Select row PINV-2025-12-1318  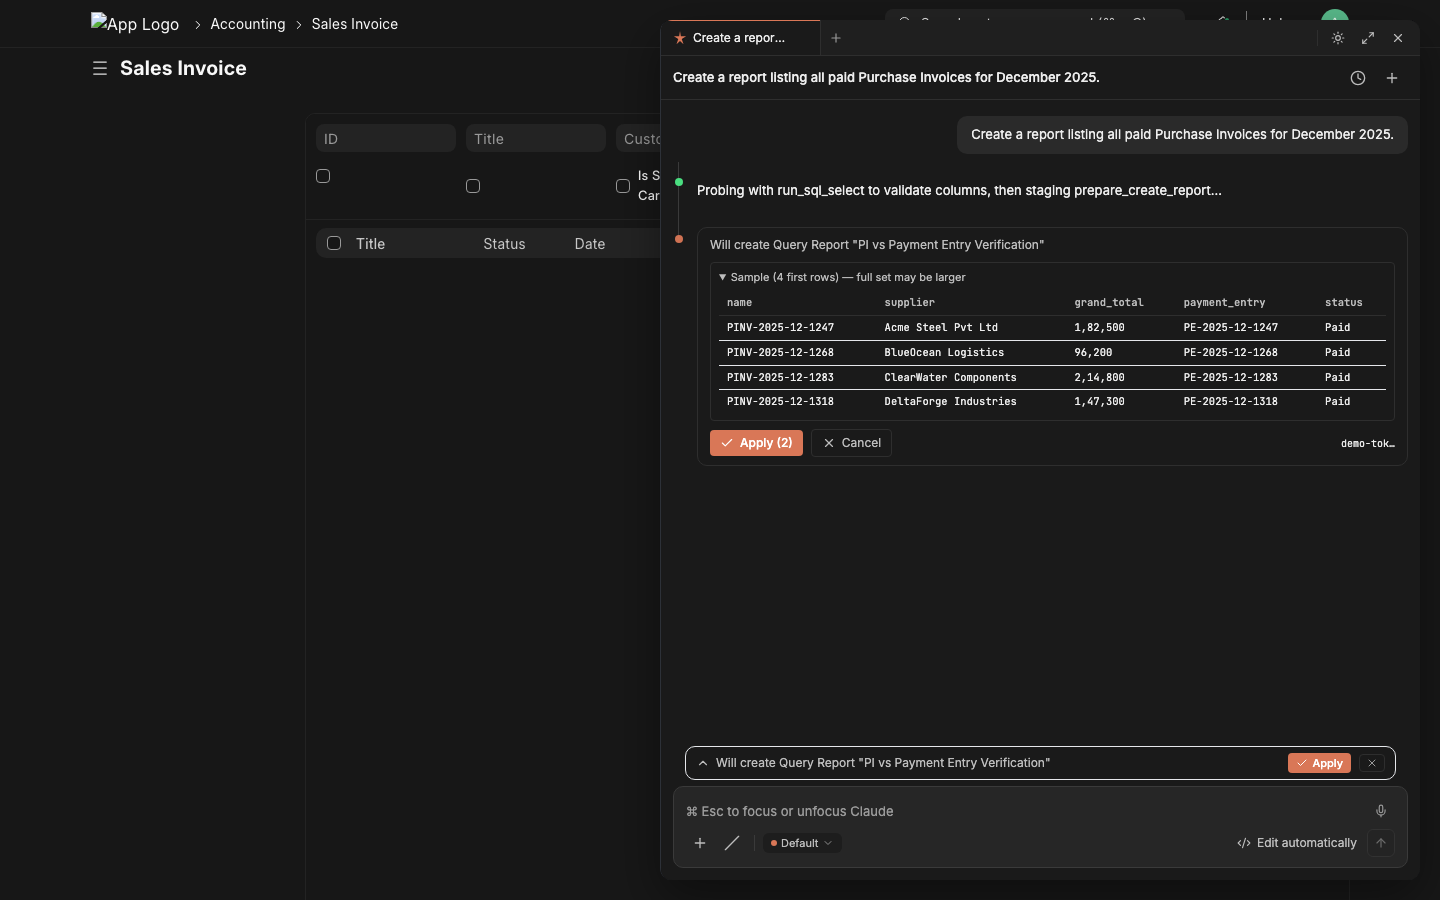(x=1052, y=402)
